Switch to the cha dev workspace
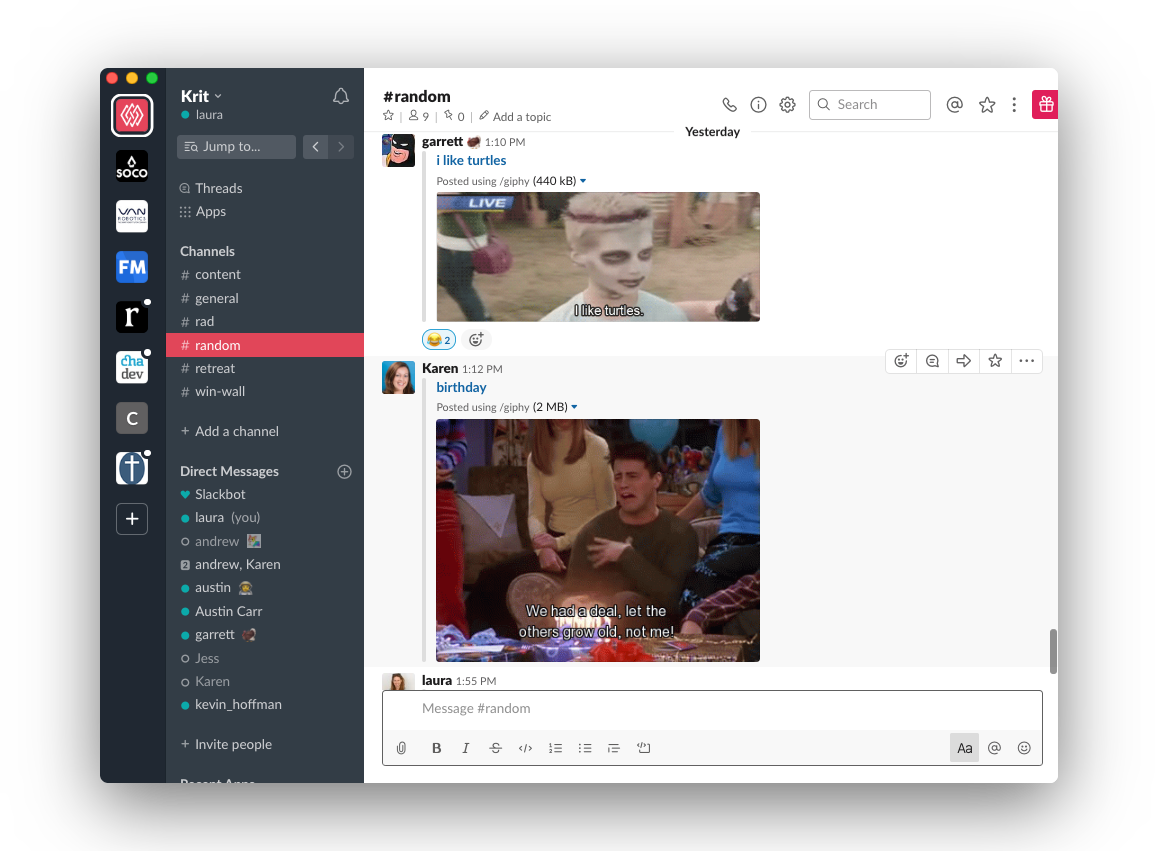This screenshot has width=1158, height=851. (132, 367)
